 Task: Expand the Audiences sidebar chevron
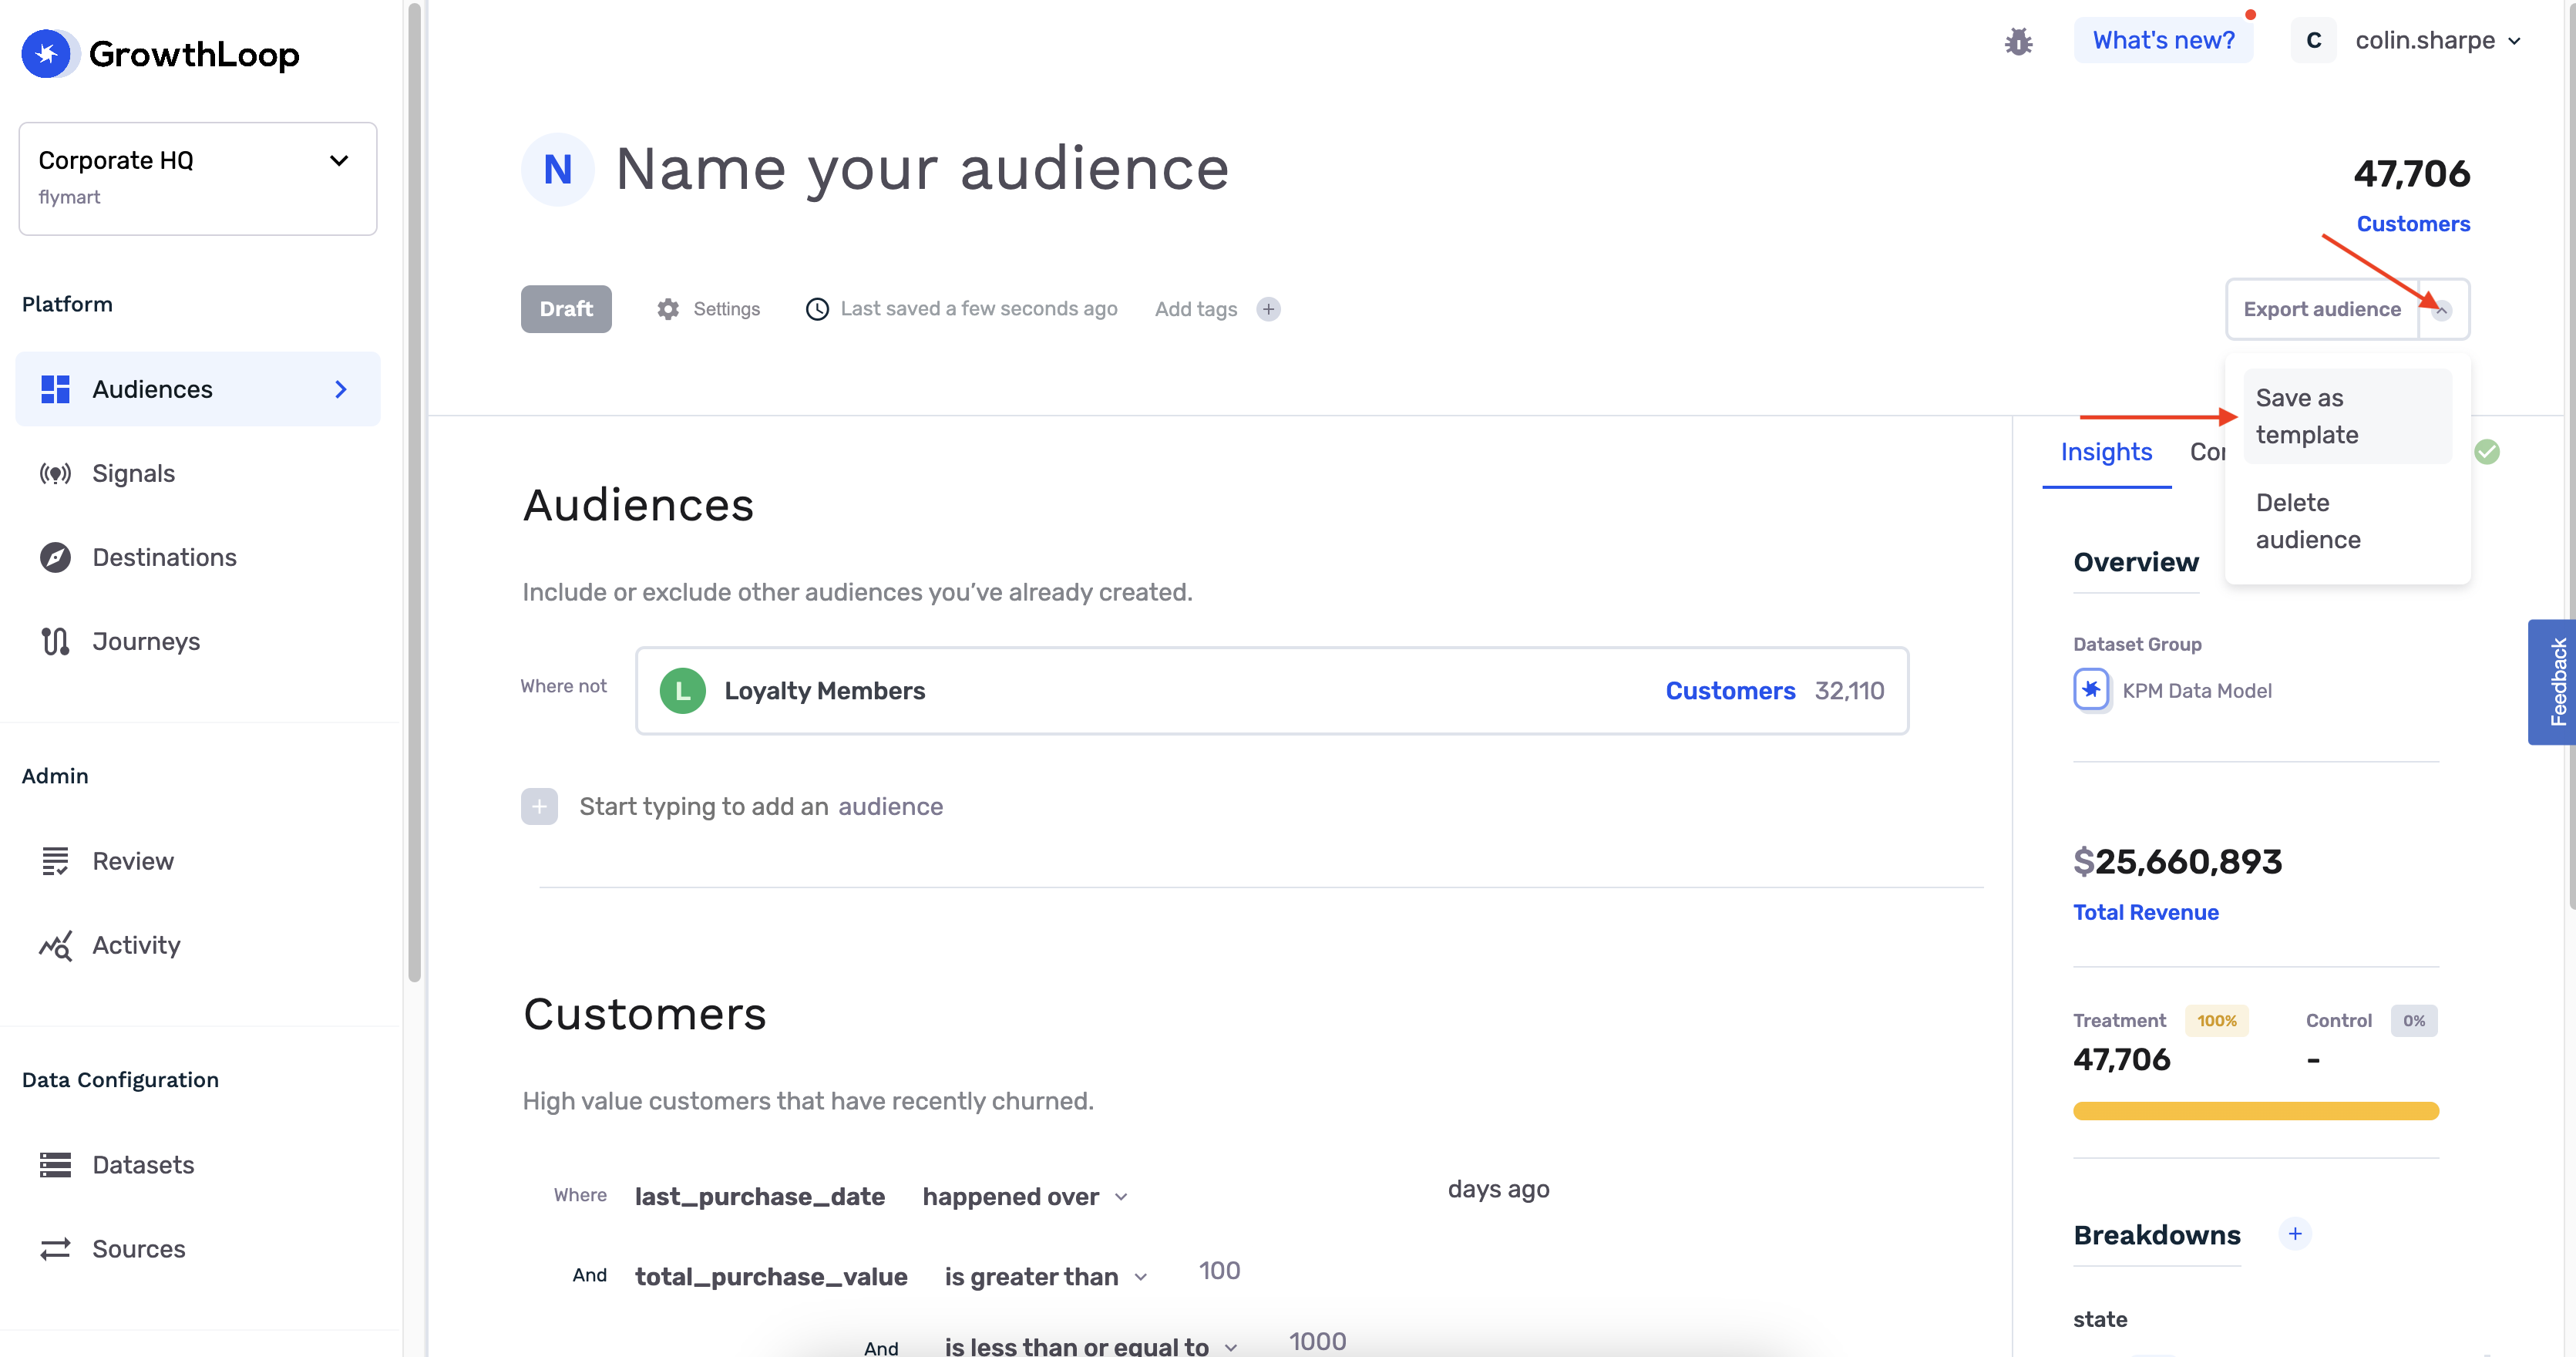point(341,389)
